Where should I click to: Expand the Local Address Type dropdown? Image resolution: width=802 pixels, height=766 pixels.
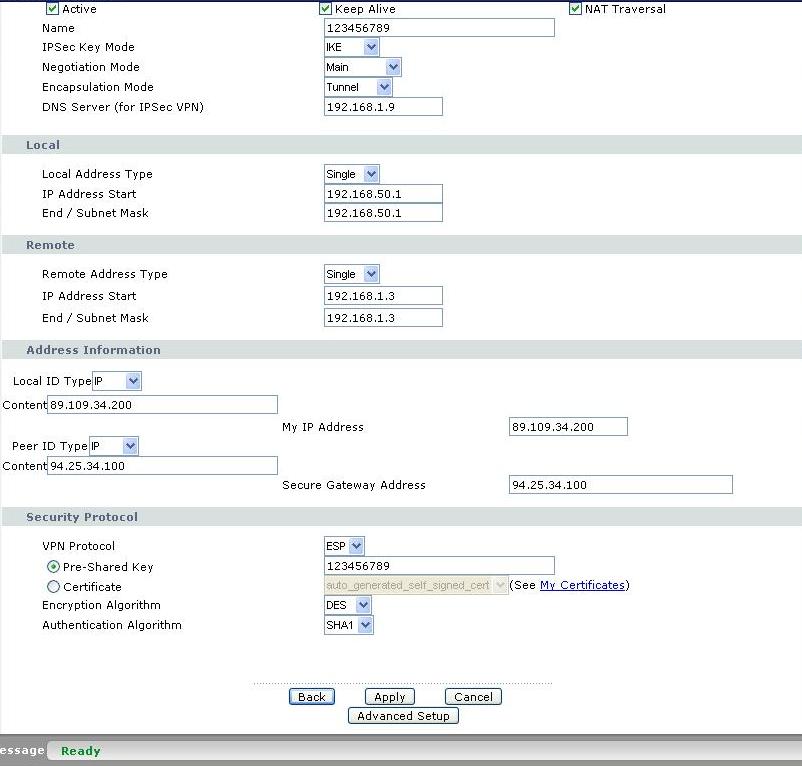click(x=351, y=174)
